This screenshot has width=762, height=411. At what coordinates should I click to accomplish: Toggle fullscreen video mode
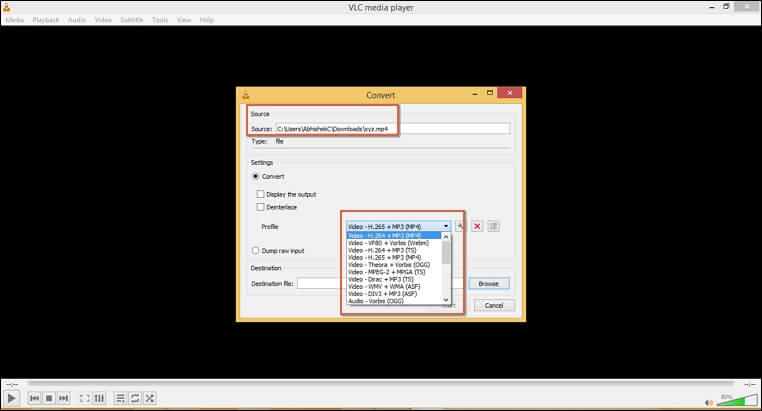85,398
